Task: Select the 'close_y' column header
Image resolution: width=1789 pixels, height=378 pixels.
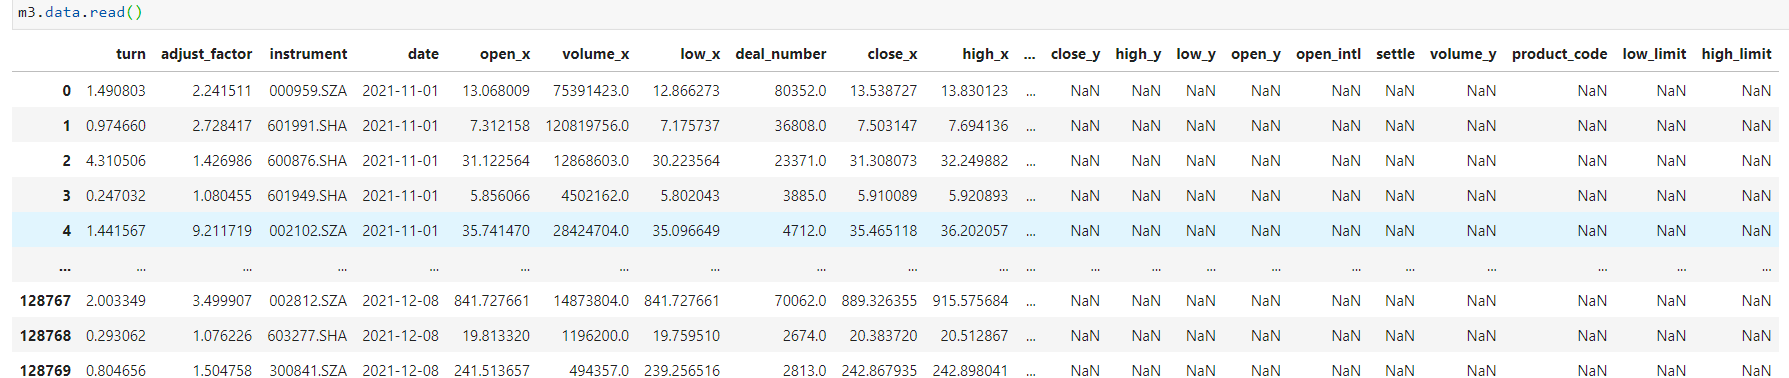Action: [x=1075, y=54]
